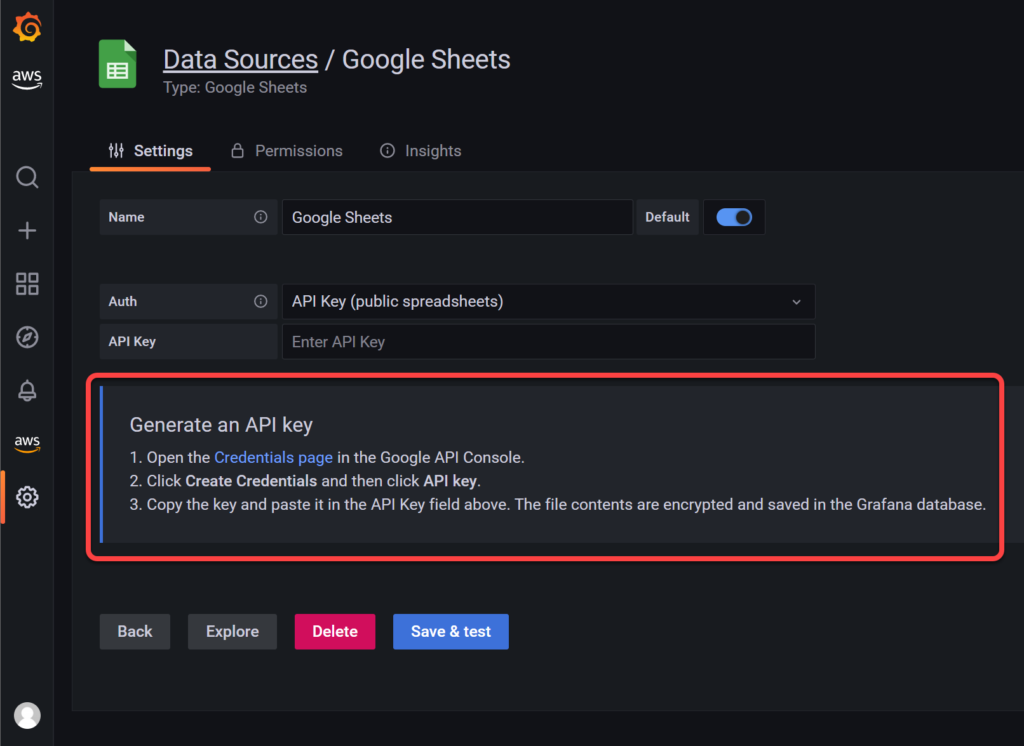Image resolution: width=1024 pixels, height=746 pixels.
Task: Click the Data Sources breadcrumb link
Action: tap(240, 59)
